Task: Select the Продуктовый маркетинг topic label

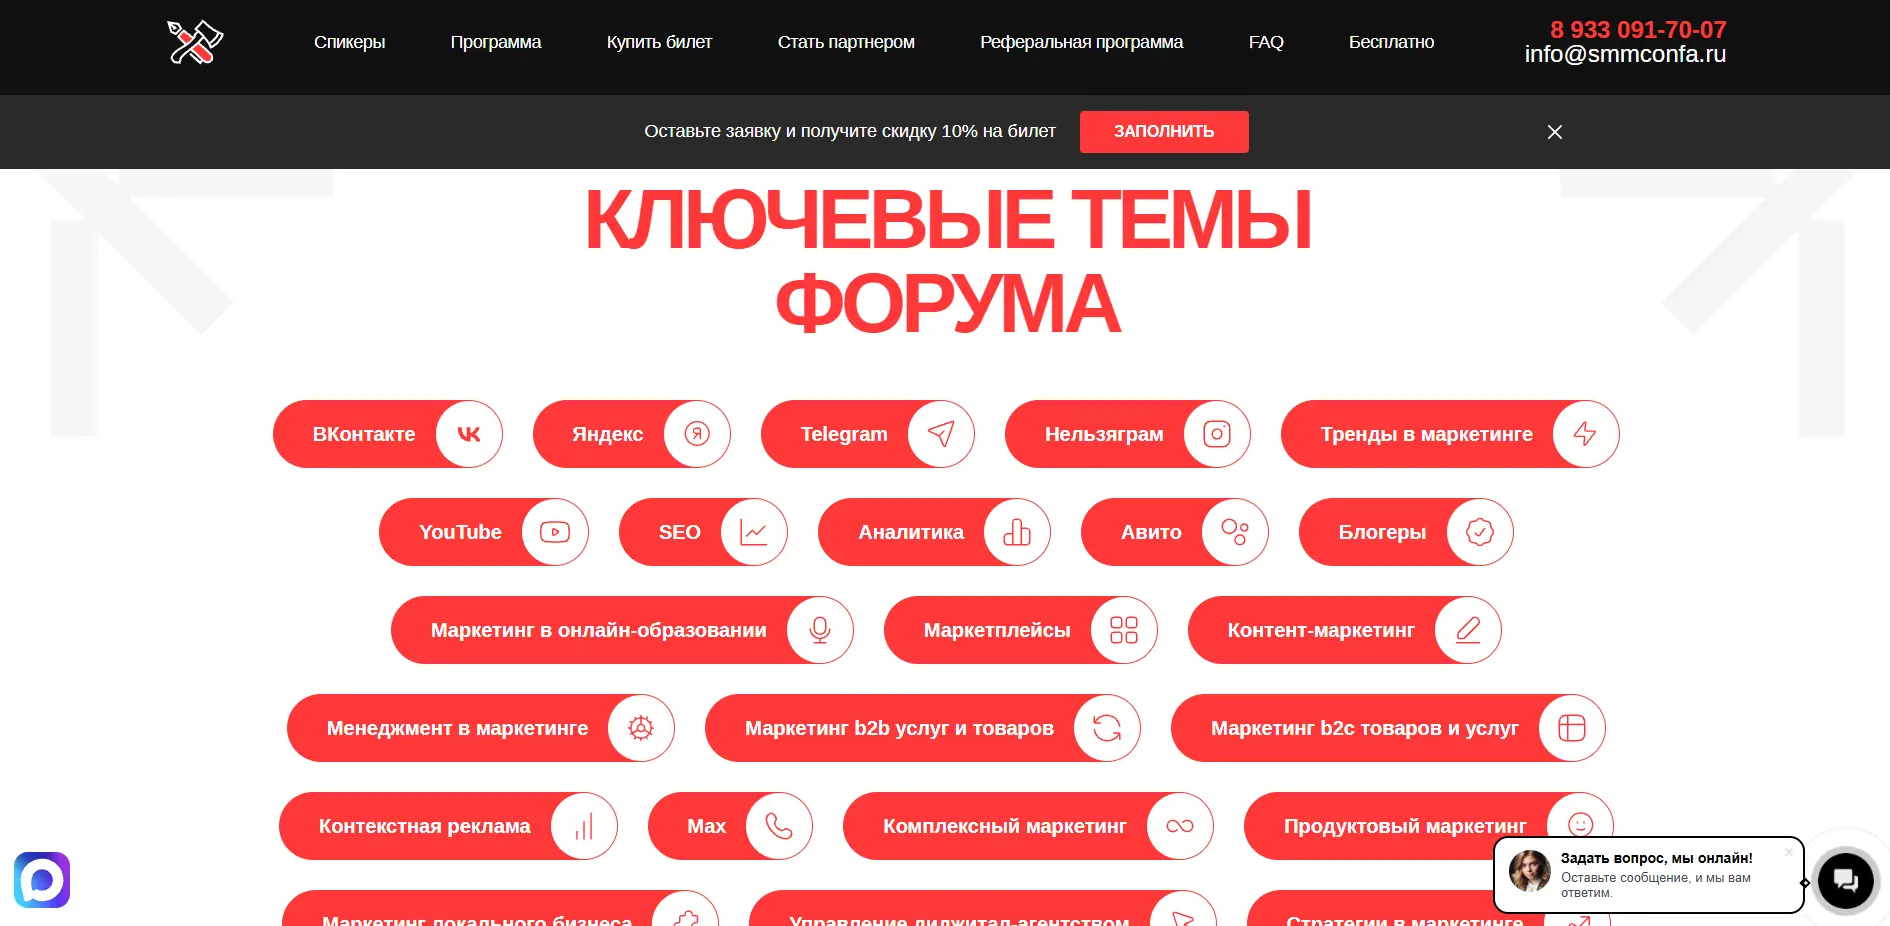Action: click(x=1405, y=826)
